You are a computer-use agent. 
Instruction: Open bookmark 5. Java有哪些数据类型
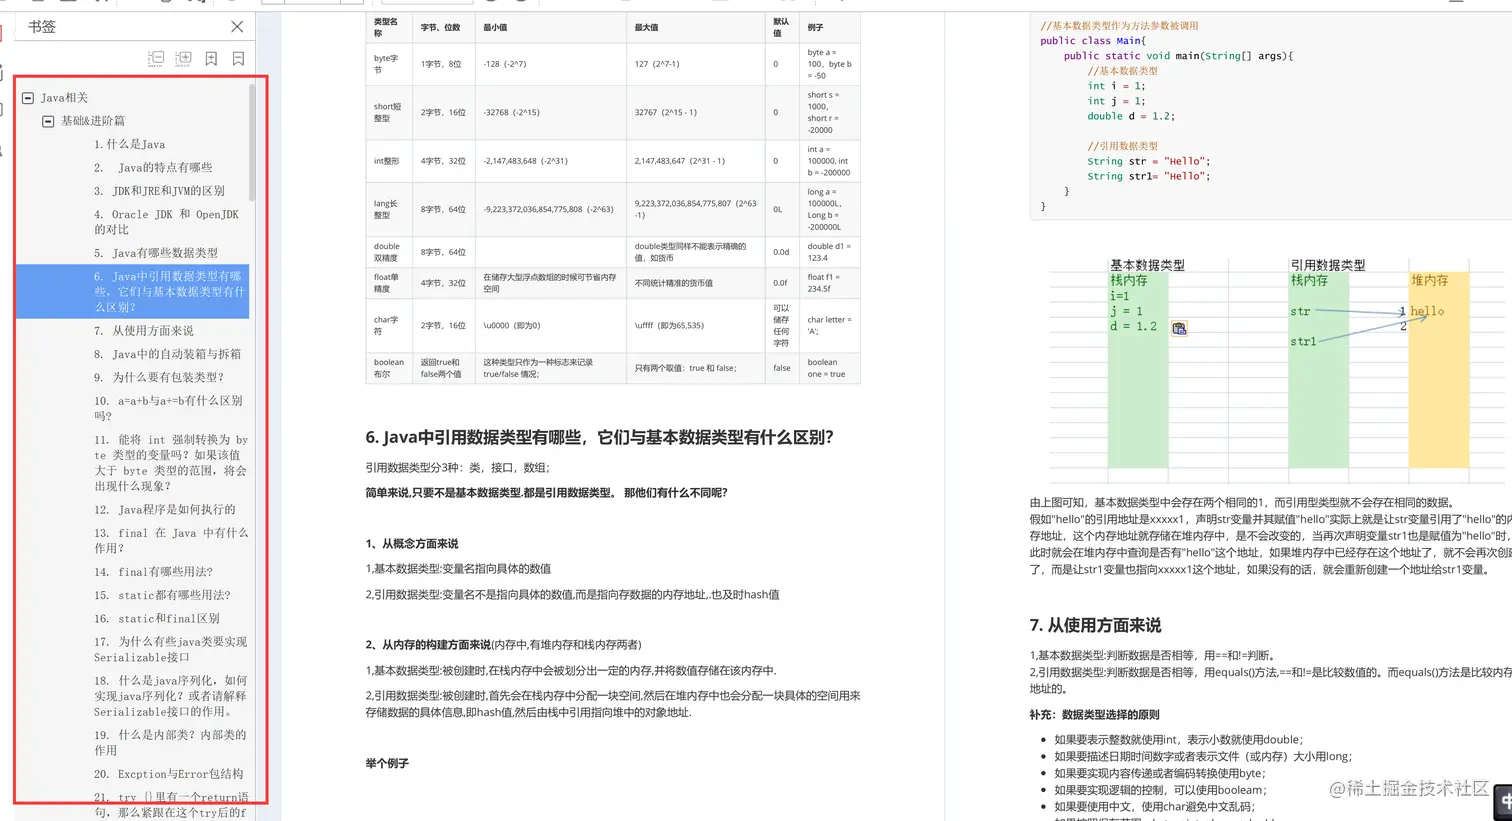(x=156, y=253)
